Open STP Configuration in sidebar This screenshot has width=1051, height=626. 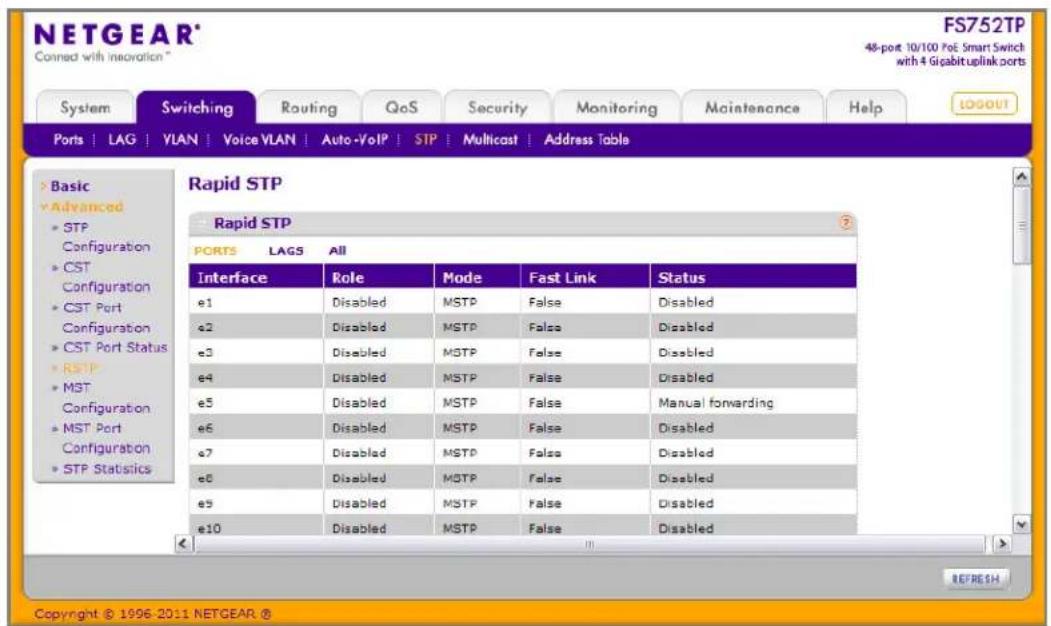click(106, 237)
